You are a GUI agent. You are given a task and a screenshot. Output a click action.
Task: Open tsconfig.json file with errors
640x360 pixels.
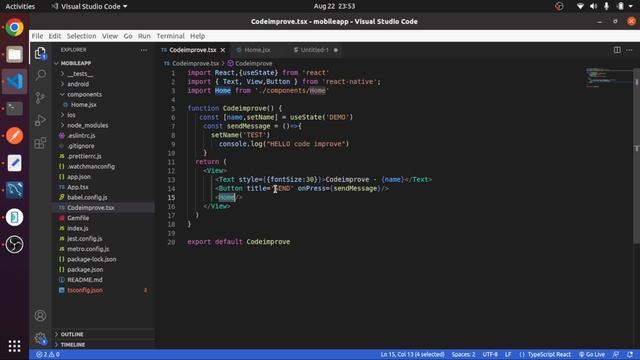(85, 290)
